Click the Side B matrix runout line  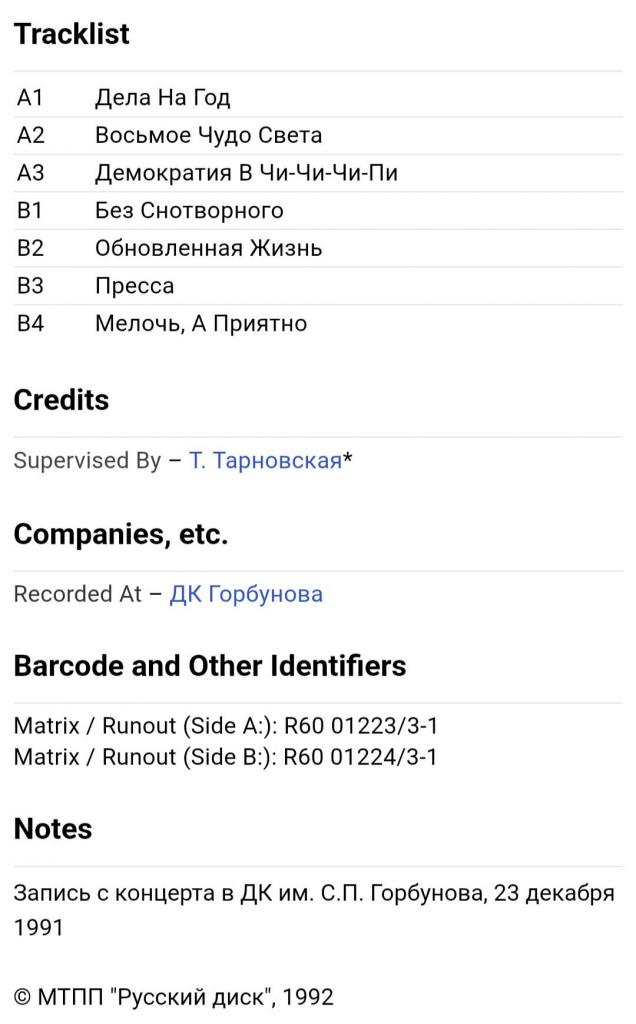pyautogui.click(x=225, y=757)
